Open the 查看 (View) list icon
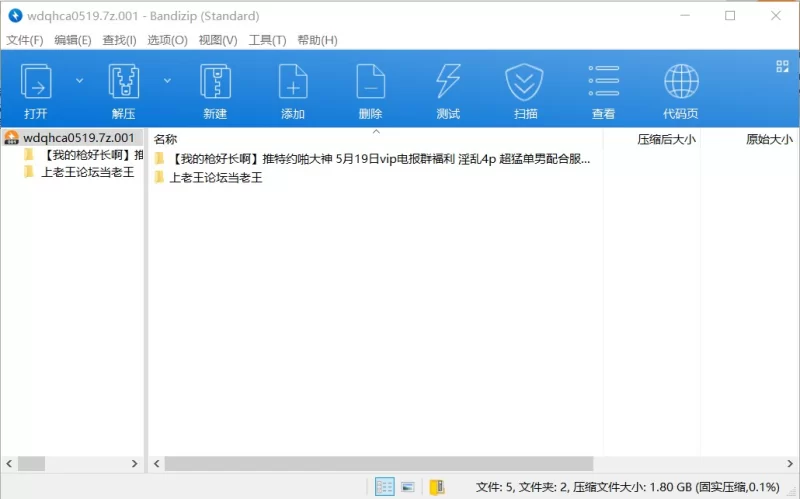The height and width of the screenshot is (499, 800). [x=604, y=81]
